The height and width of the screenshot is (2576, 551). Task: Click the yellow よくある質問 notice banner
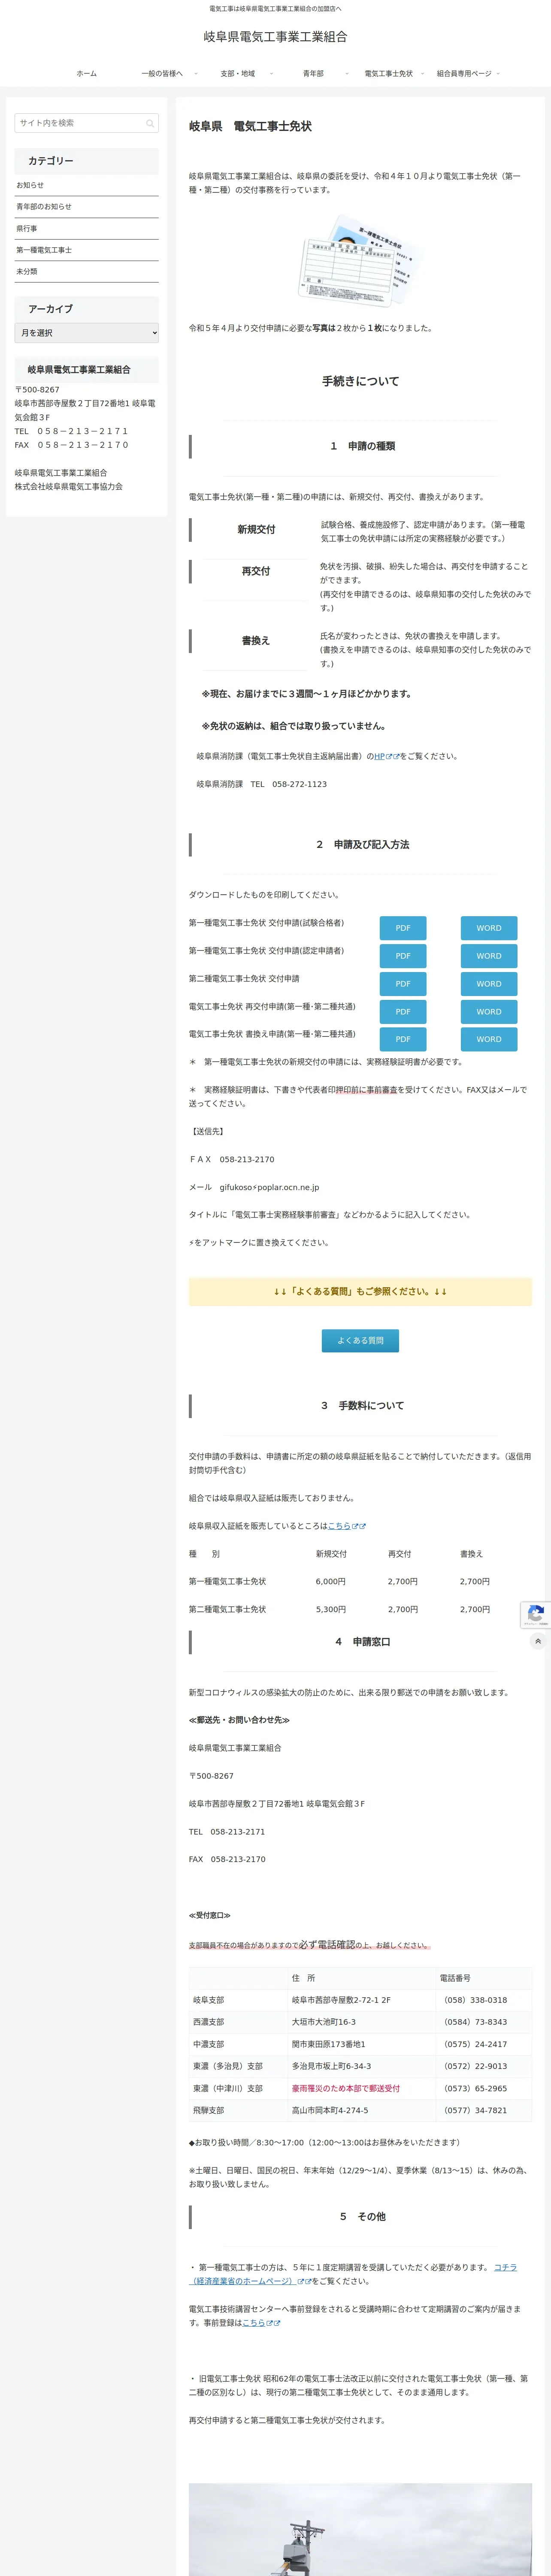[360, 1291]
